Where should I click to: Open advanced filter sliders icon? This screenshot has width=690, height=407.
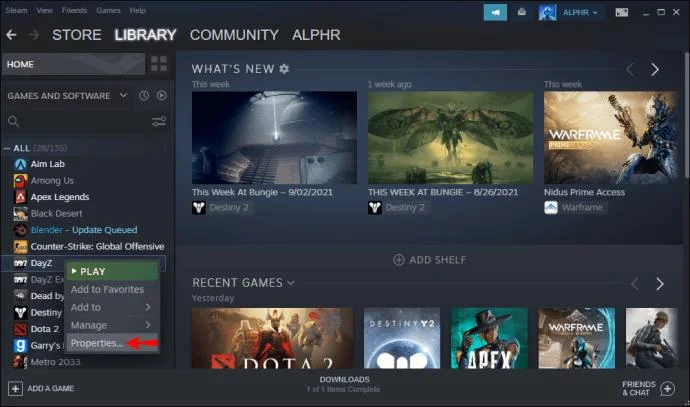click(159, 121)
